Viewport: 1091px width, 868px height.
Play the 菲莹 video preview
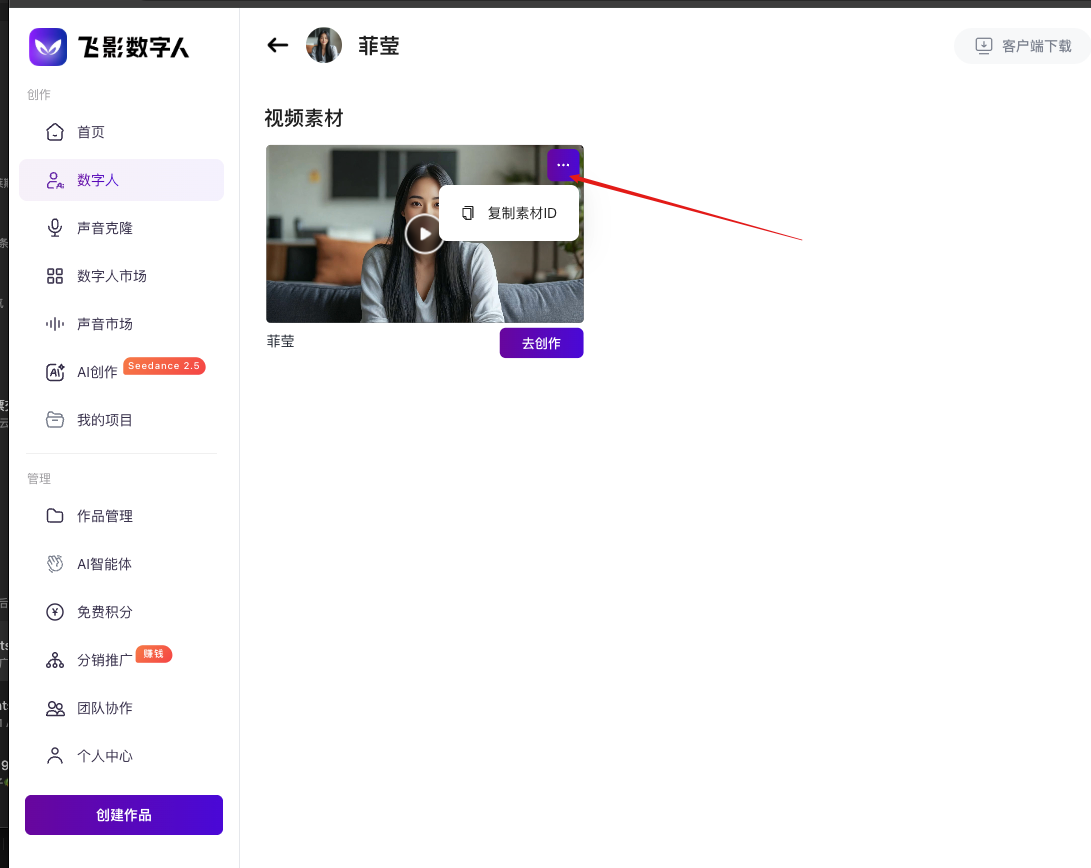coord(424,234)
